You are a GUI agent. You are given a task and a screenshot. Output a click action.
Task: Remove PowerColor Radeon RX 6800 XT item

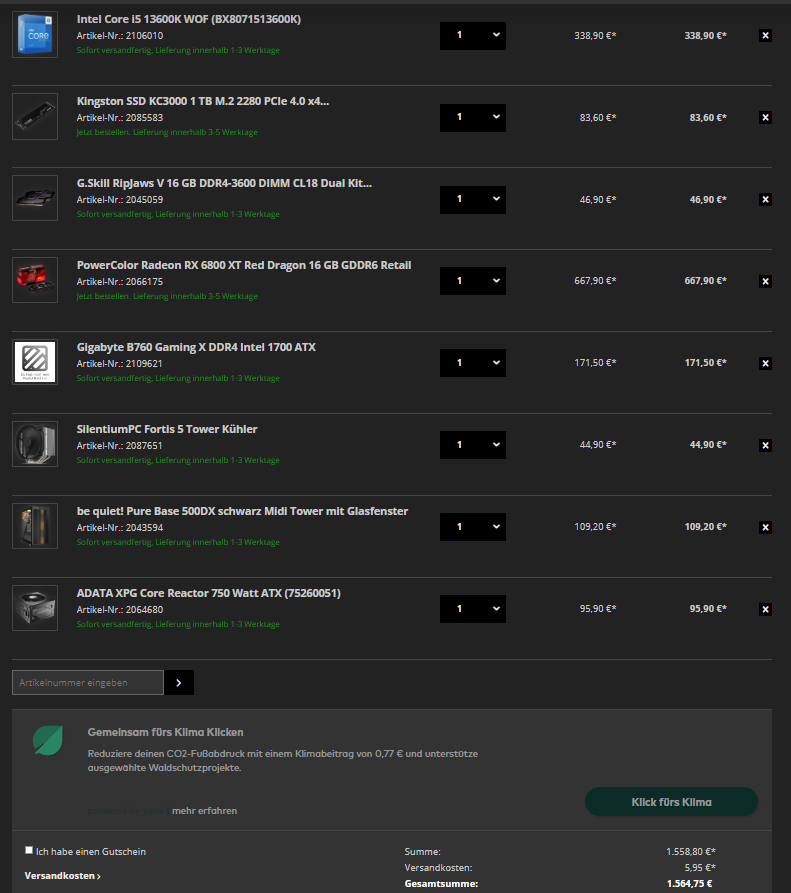[765, 281]
